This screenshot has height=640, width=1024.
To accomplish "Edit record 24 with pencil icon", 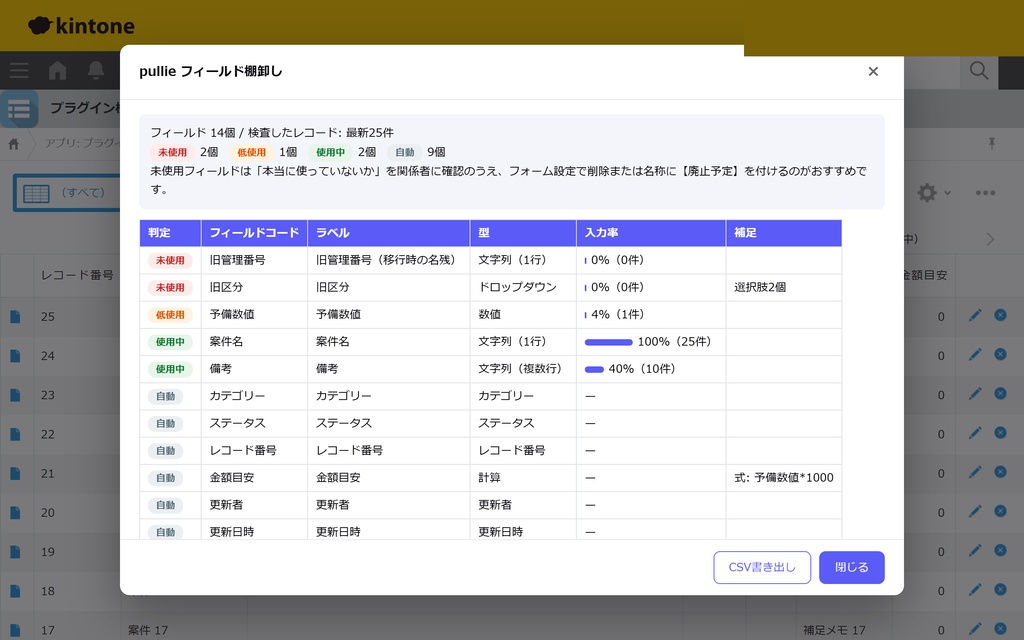I will [x=975, y=355].
